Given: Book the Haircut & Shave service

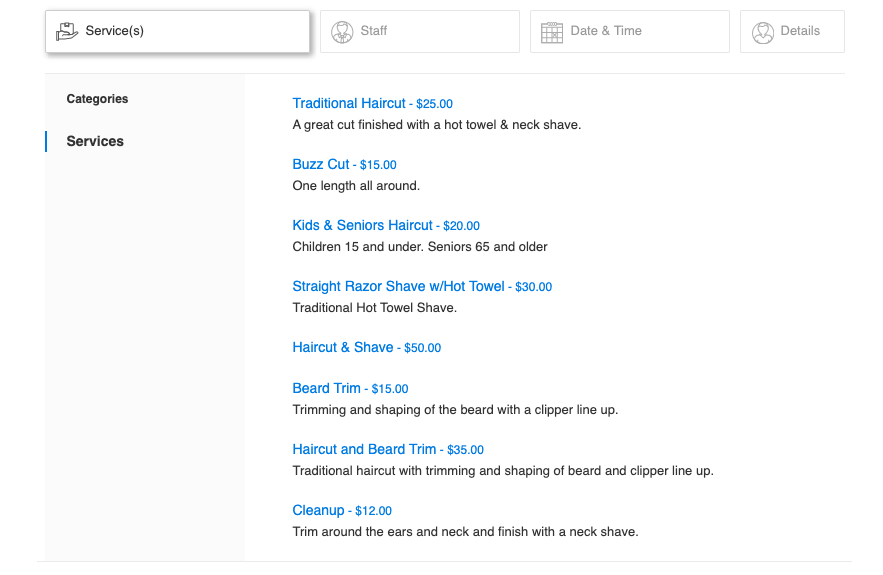Looking at the screenshot, I should [x=343, y=347].
